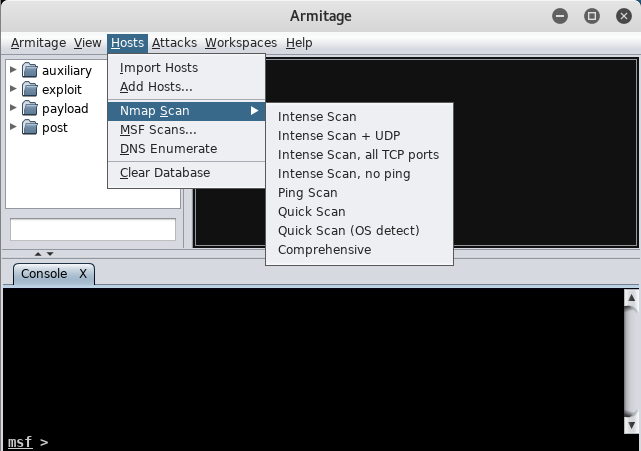
Task: Run the plain Intense Scan option
Action: point(359,117)
